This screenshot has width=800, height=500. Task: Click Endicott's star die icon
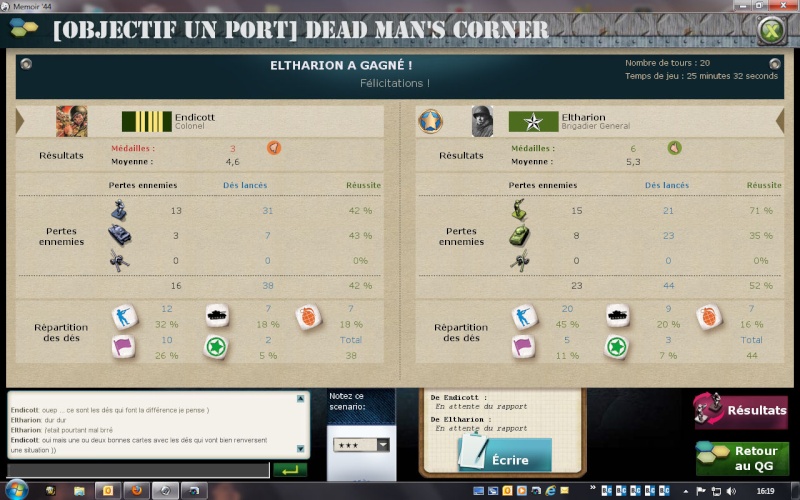pos(216,347)
